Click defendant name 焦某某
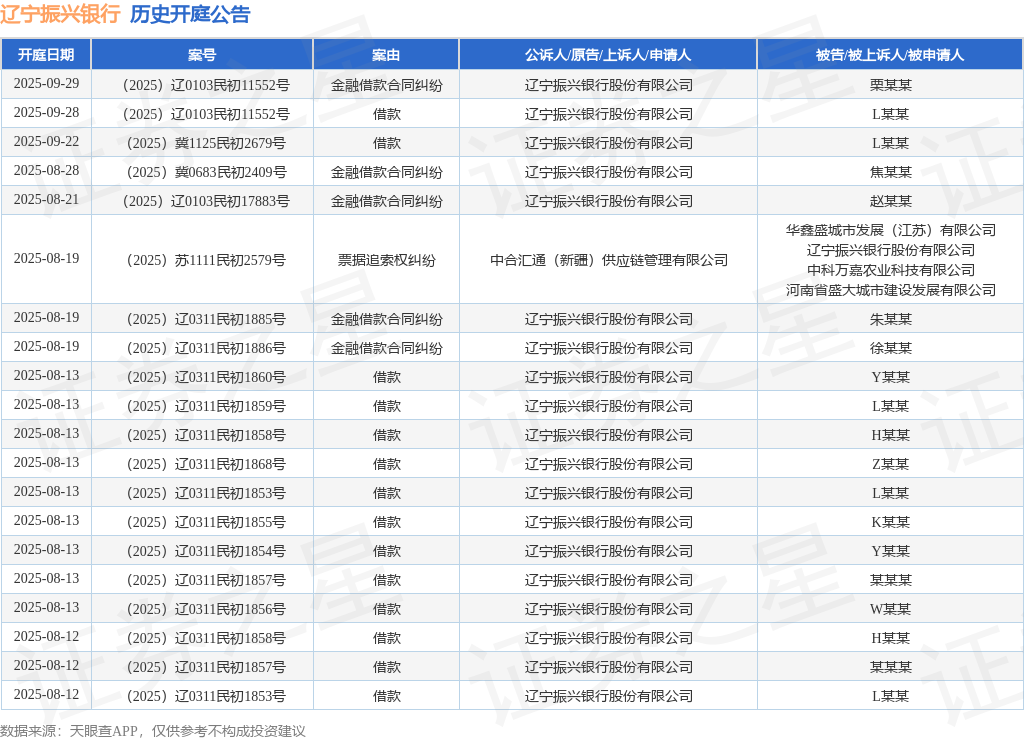Viewport: 1024px width, 740px height. click(x=891, y=172)
